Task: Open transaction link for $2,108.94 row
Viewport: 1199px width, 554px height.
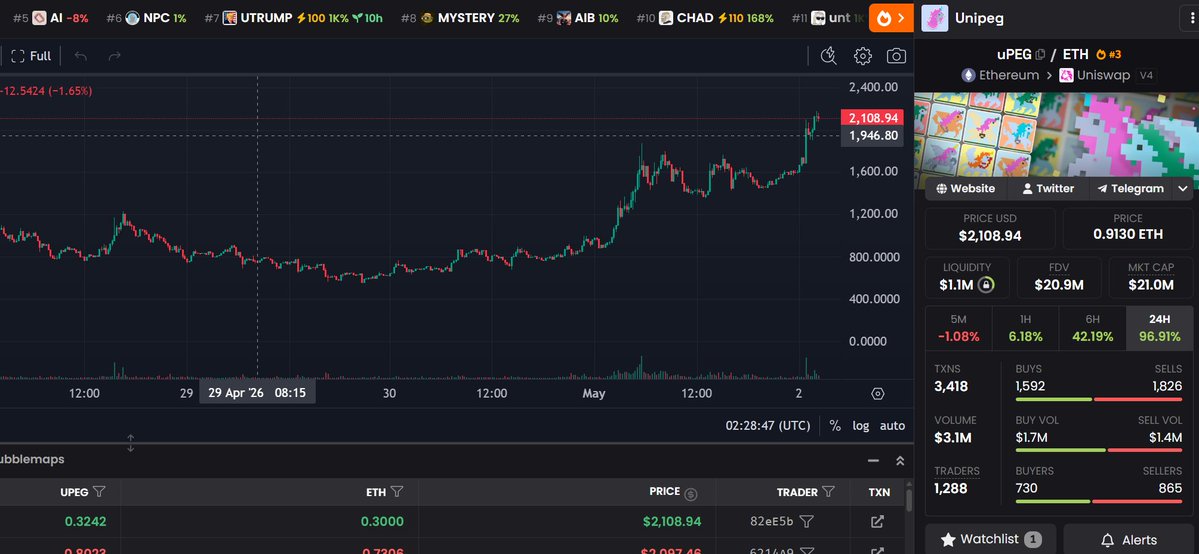Action: (x=877, y=522)
